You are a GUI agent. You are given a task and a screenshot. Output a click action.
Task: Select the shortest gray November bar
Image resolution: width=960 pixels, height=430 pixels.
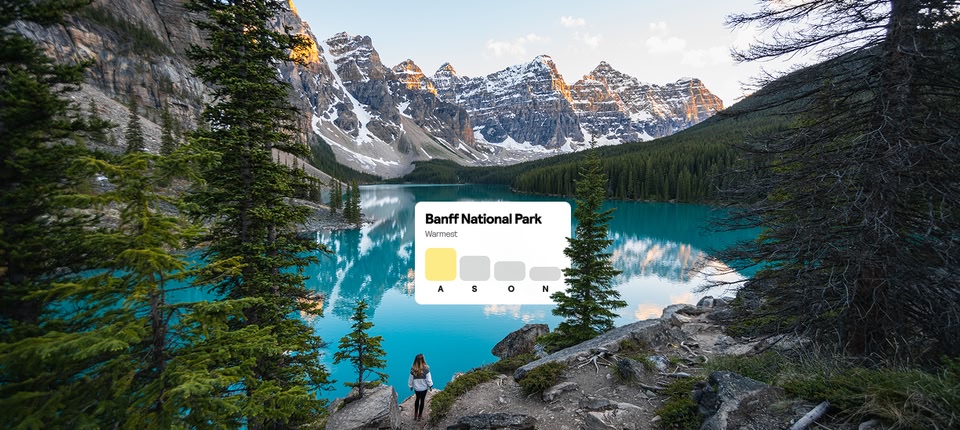545,274
